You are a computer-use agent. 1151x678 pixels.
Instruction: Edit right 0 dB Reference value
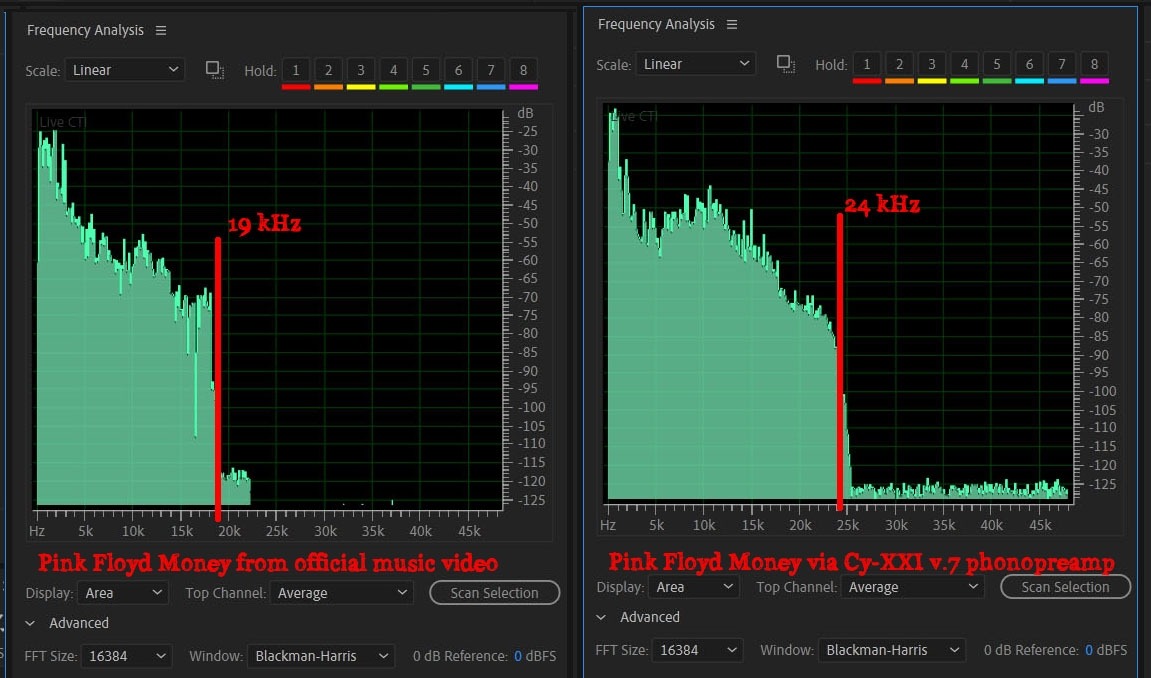coord(1089,650)
